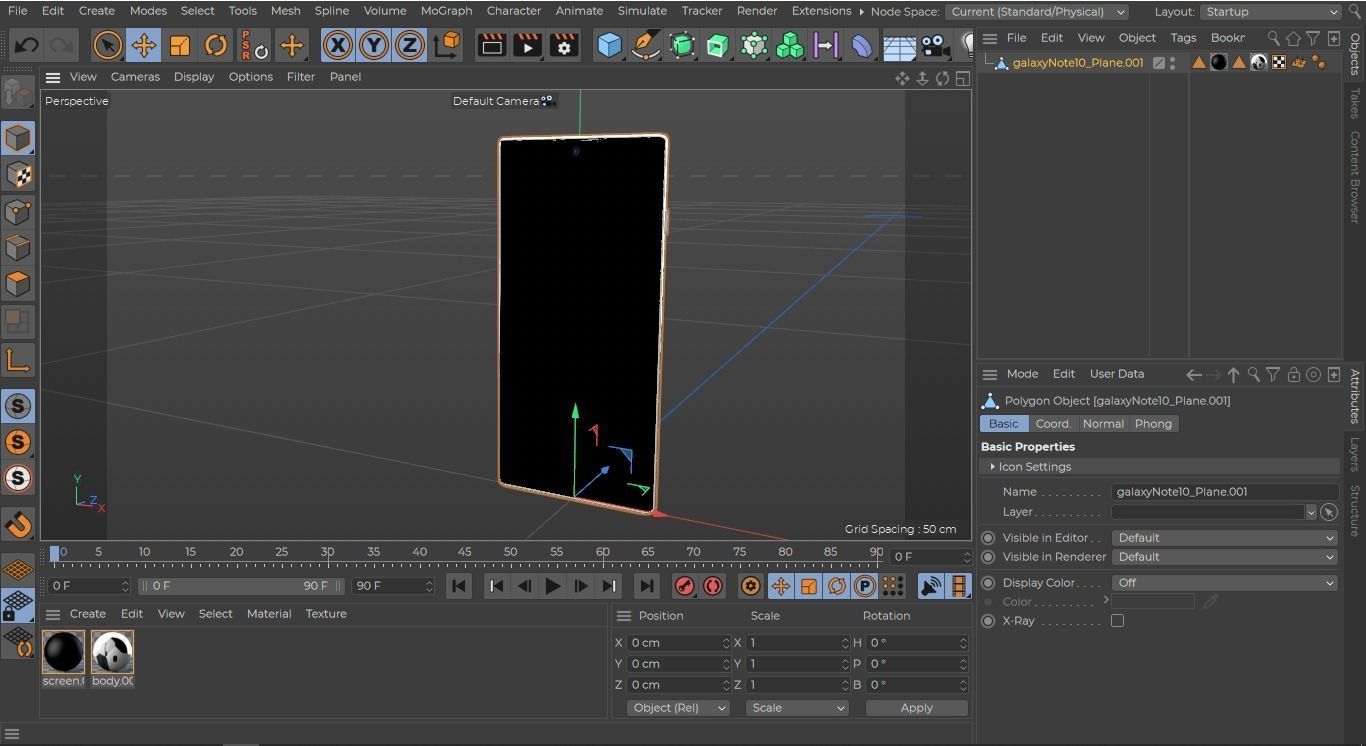Screen dimensions: 1366x746
Task: Open Visible in Editor dropdown
Action: (1224, 538)
